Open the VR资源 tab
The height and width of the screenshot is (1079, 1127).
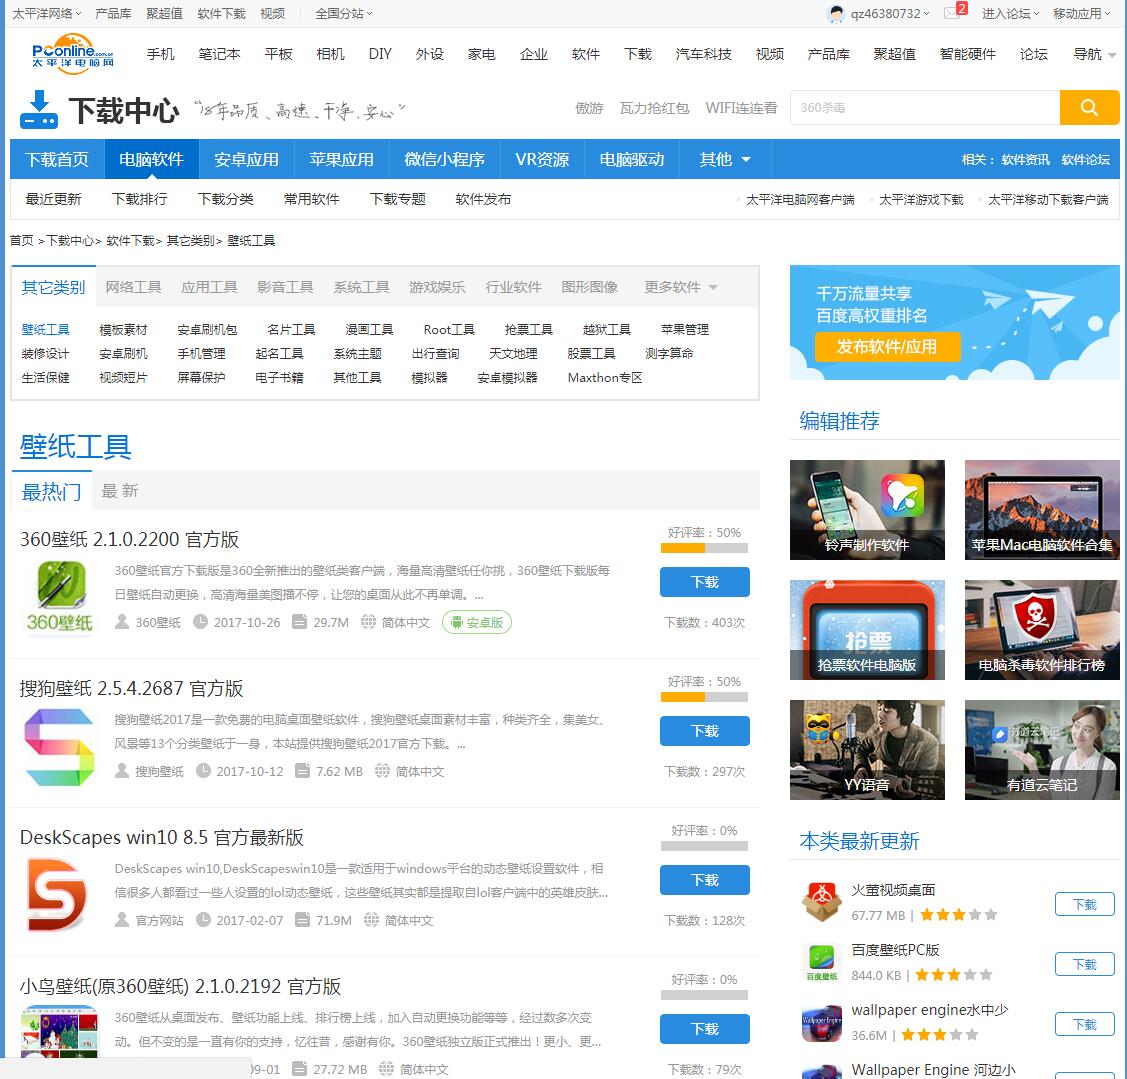[542, 160]
